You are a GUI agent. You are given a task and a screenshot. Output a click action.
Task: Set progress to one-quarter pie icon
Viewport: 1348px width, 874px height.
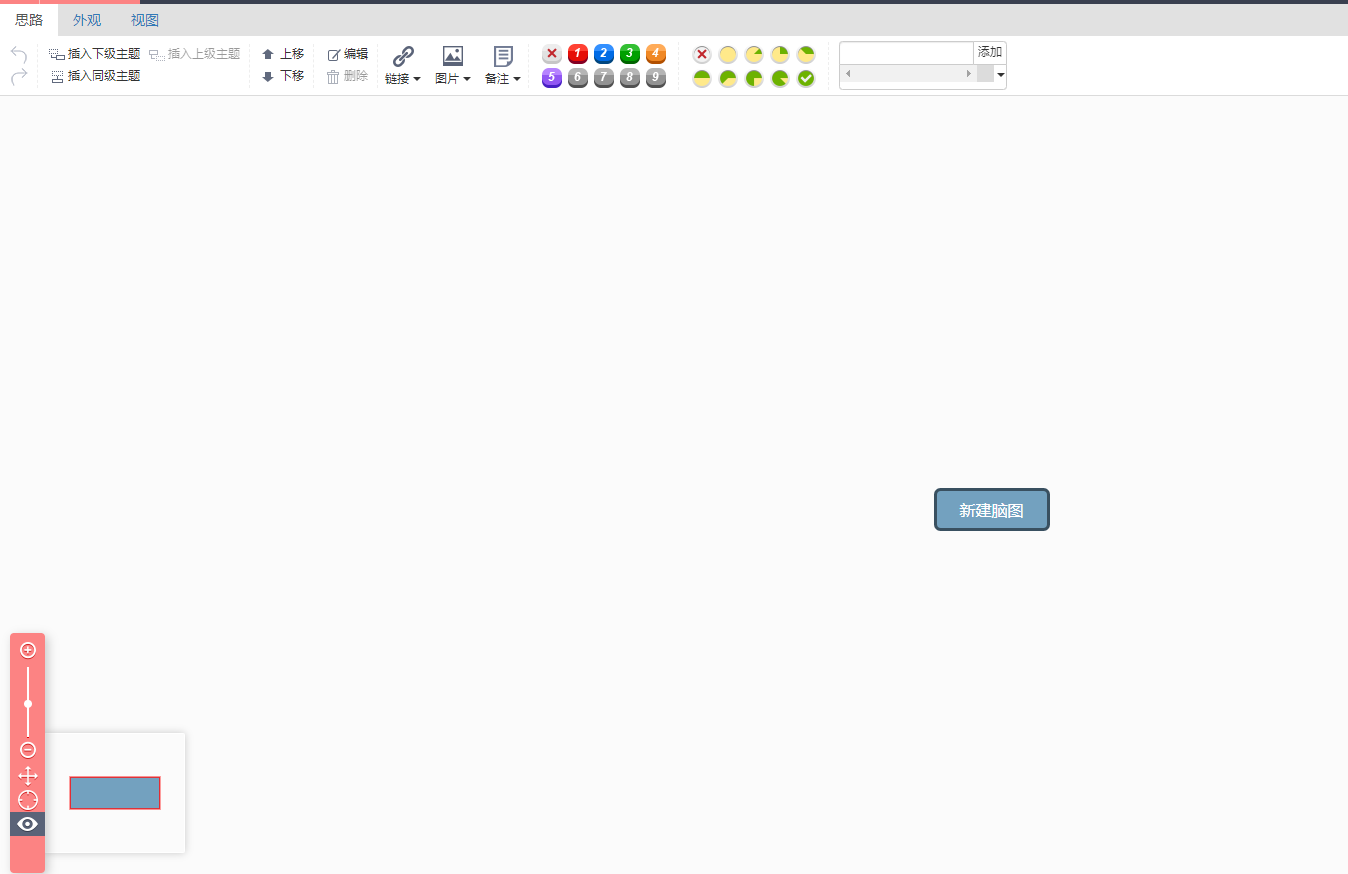780,54
